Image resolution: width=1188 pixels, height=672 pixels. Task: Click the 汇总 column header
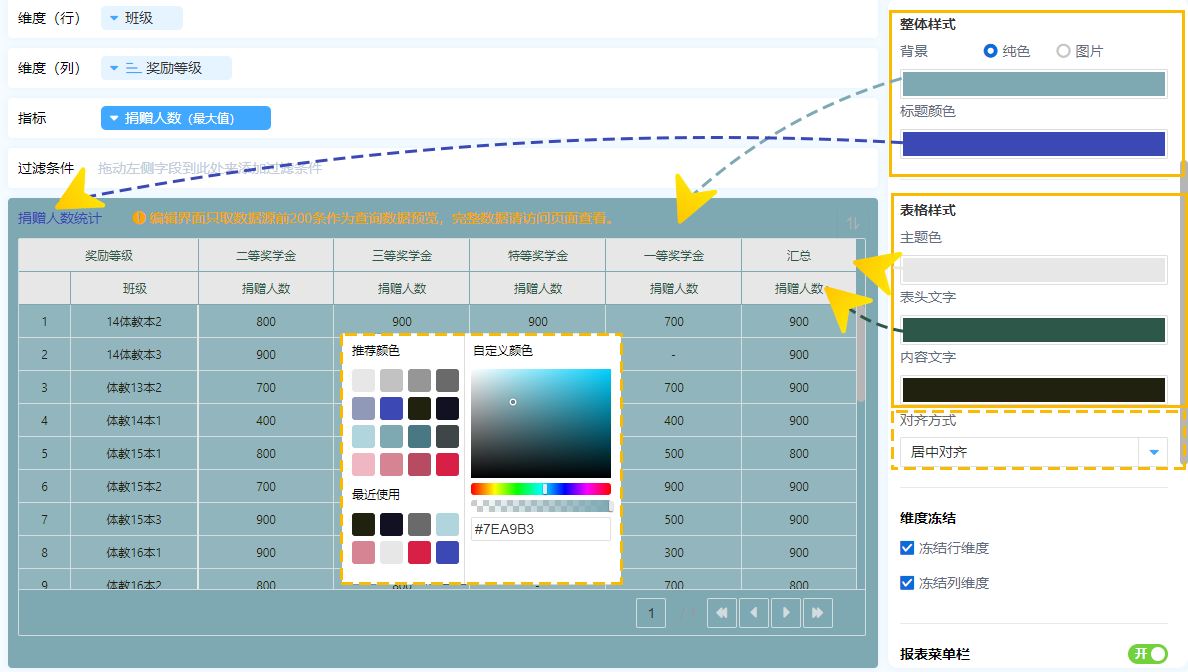[798, 256]
